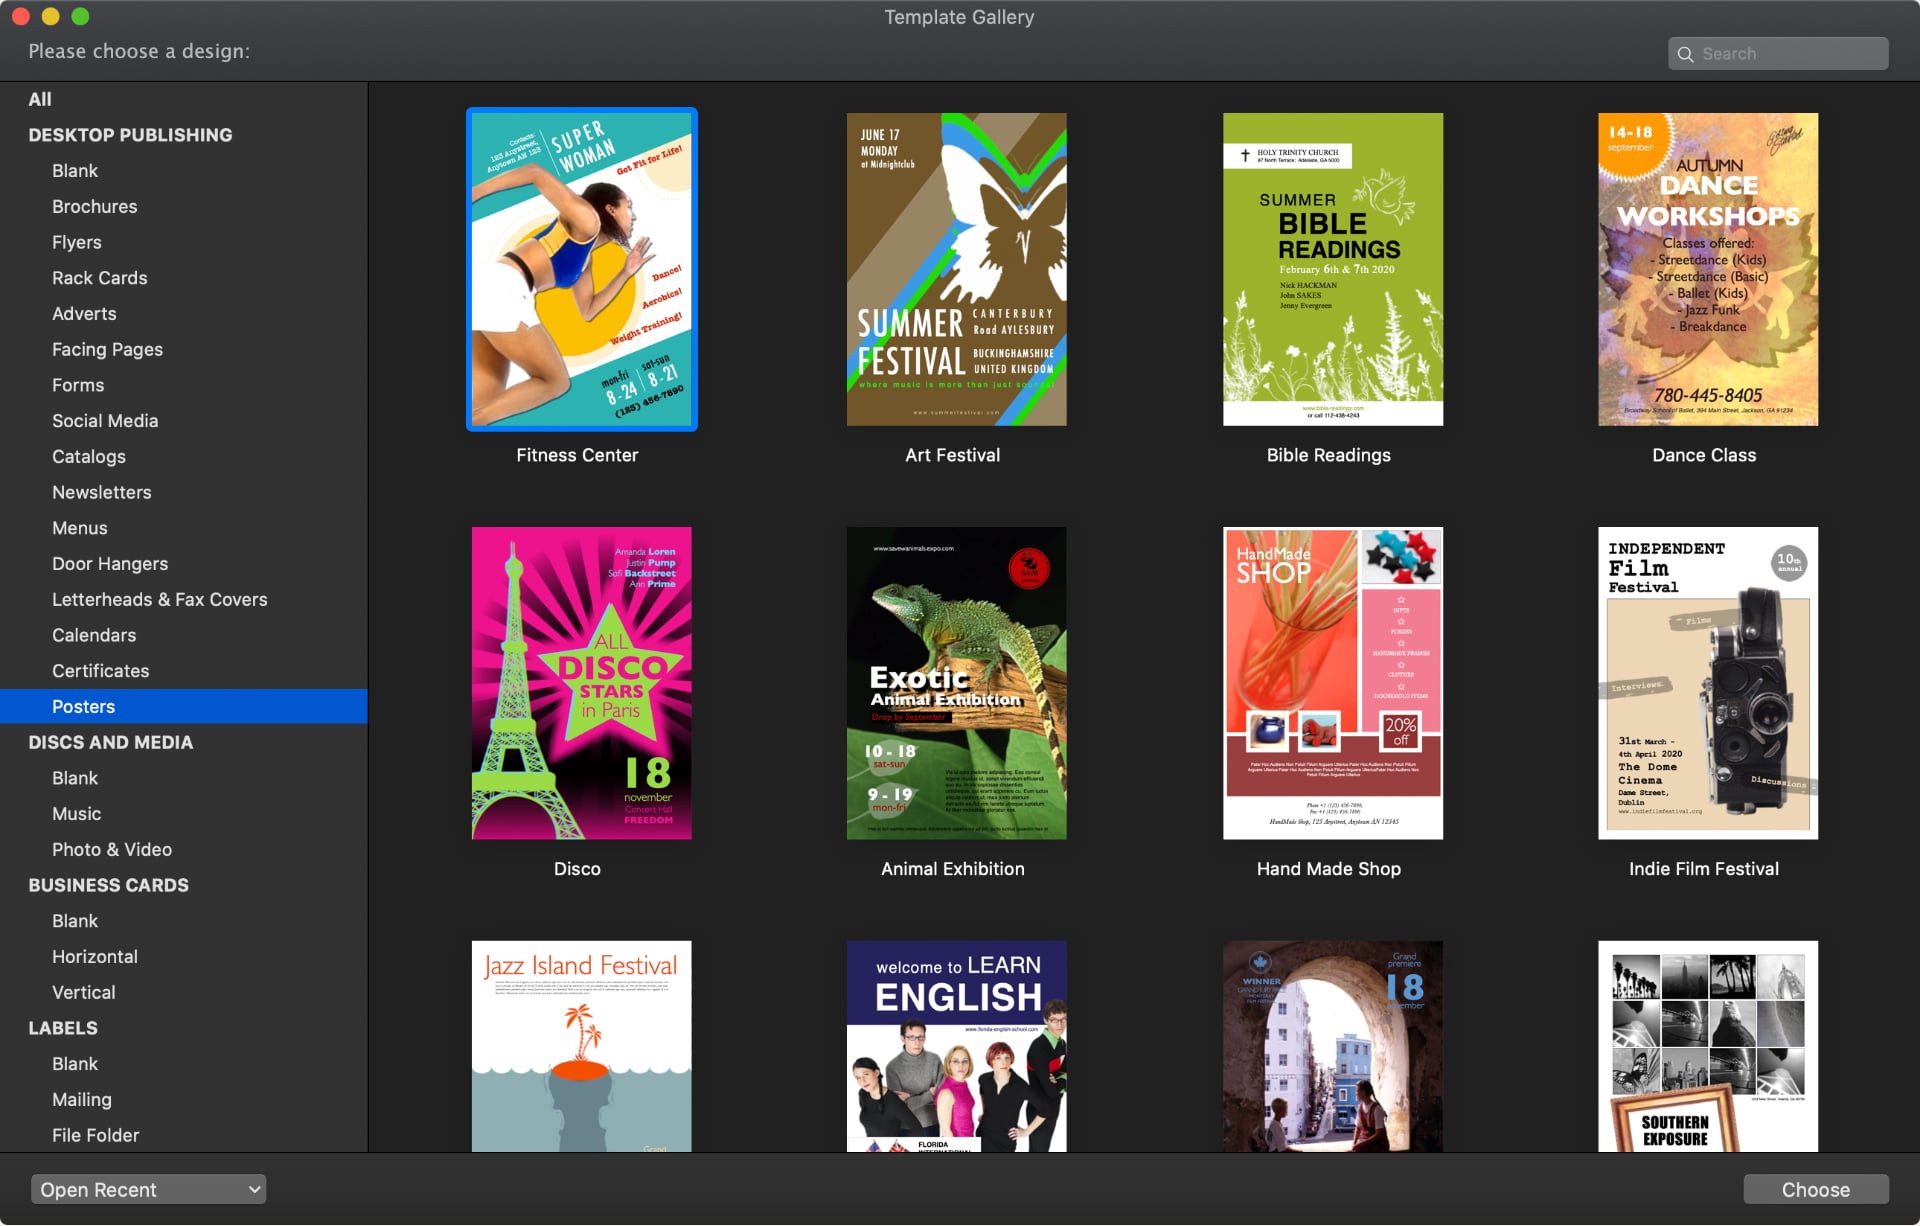
Task: Click the Choose button
Action: point(1815,1189)
